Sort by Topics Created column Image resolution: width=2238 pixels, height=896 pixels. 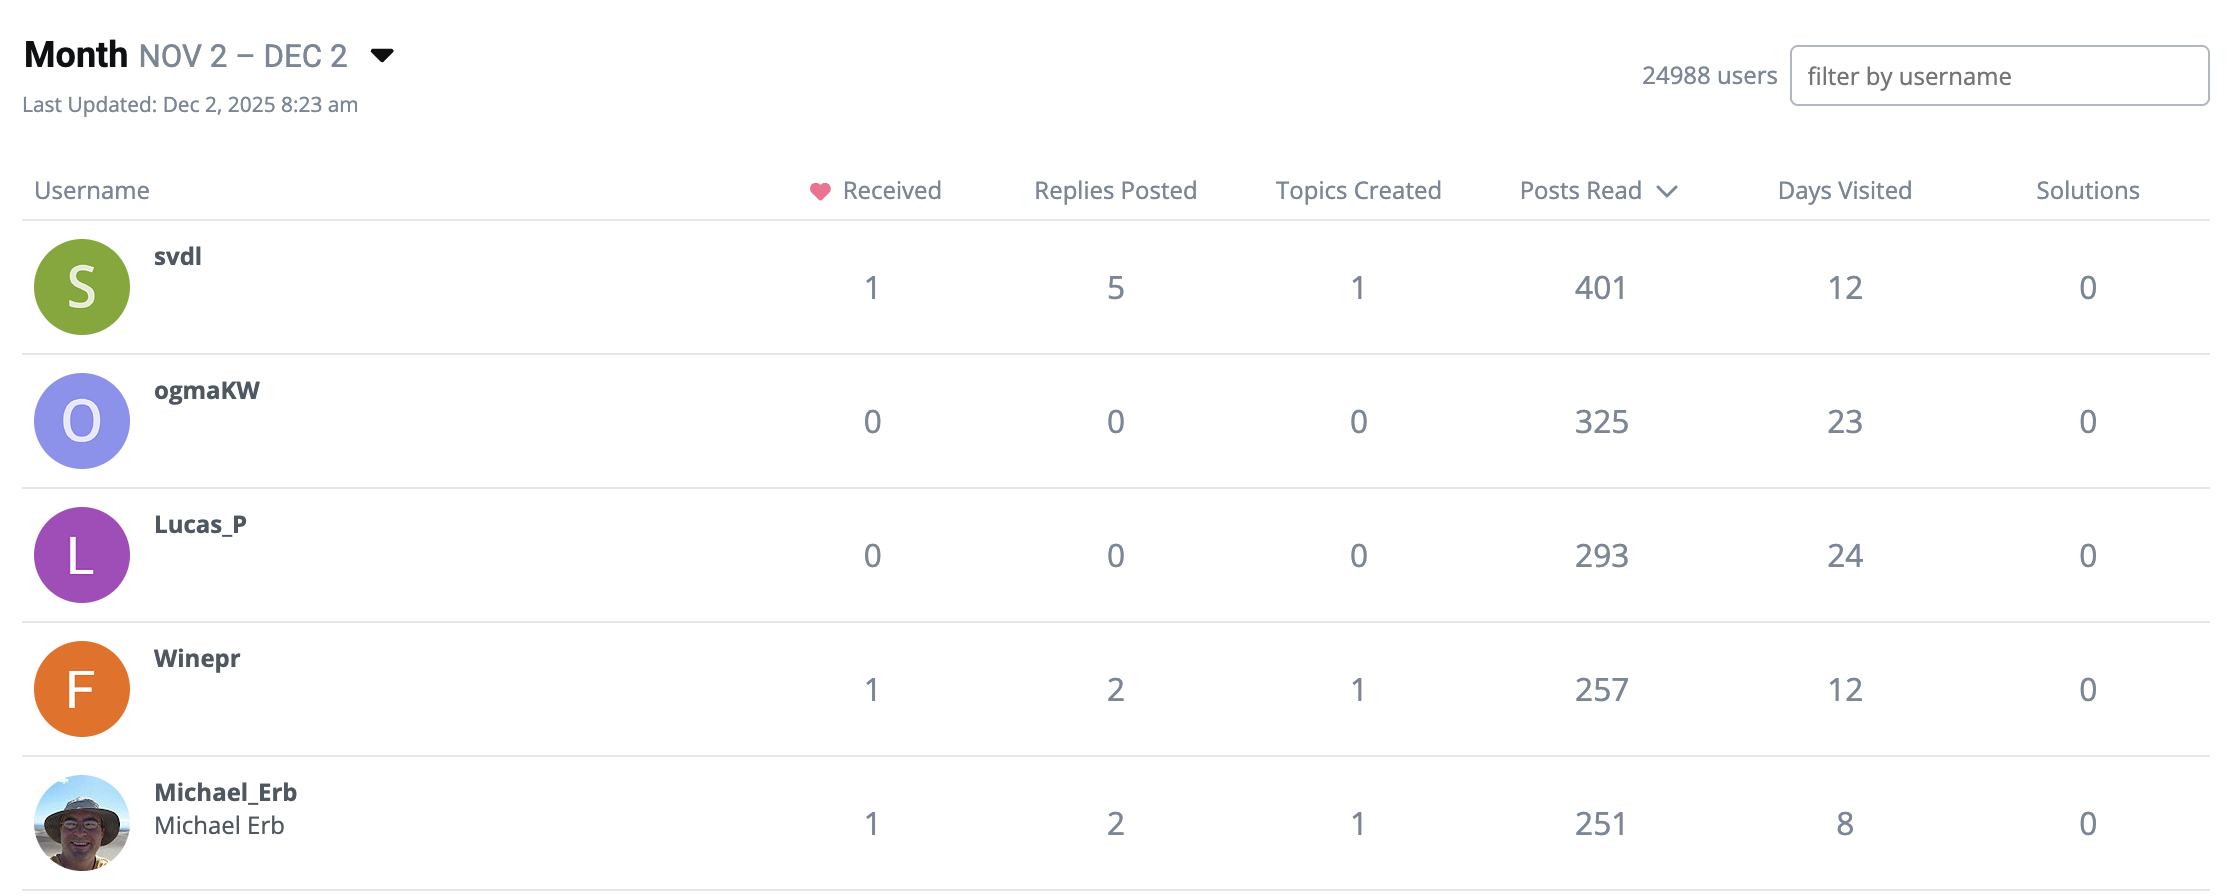click(x=1358, y=191)
